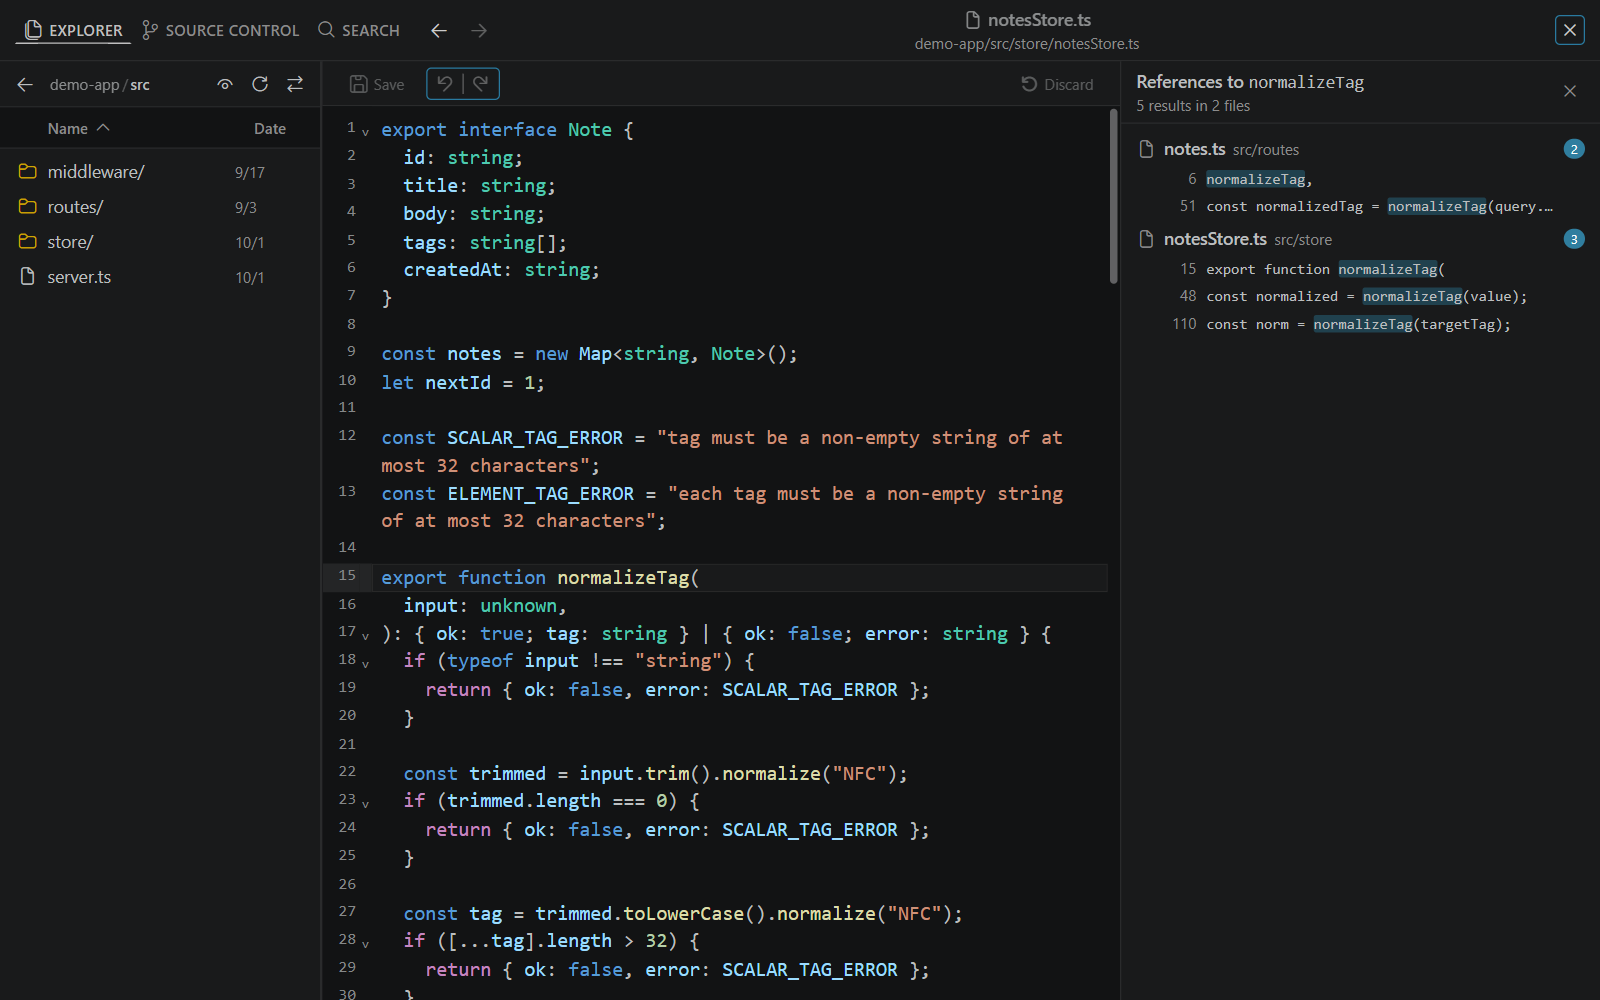Collapse the fold arrow on line 28
Image resolution: width=1600 pixels, height=1000 pixels.
tap(365, 943)
